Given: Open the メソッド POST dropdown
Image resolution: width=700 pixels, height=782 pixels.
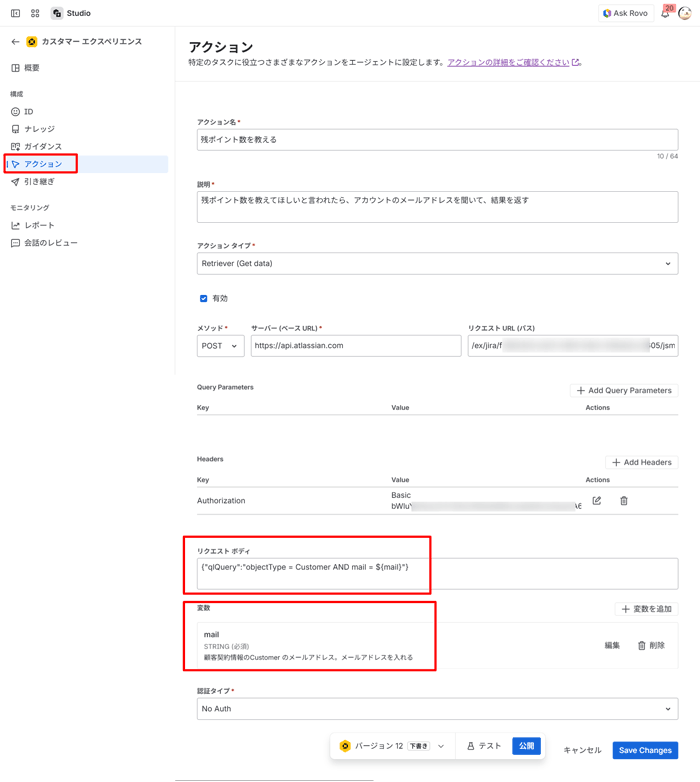Looking at the screenshot, I should pos(220,346).
